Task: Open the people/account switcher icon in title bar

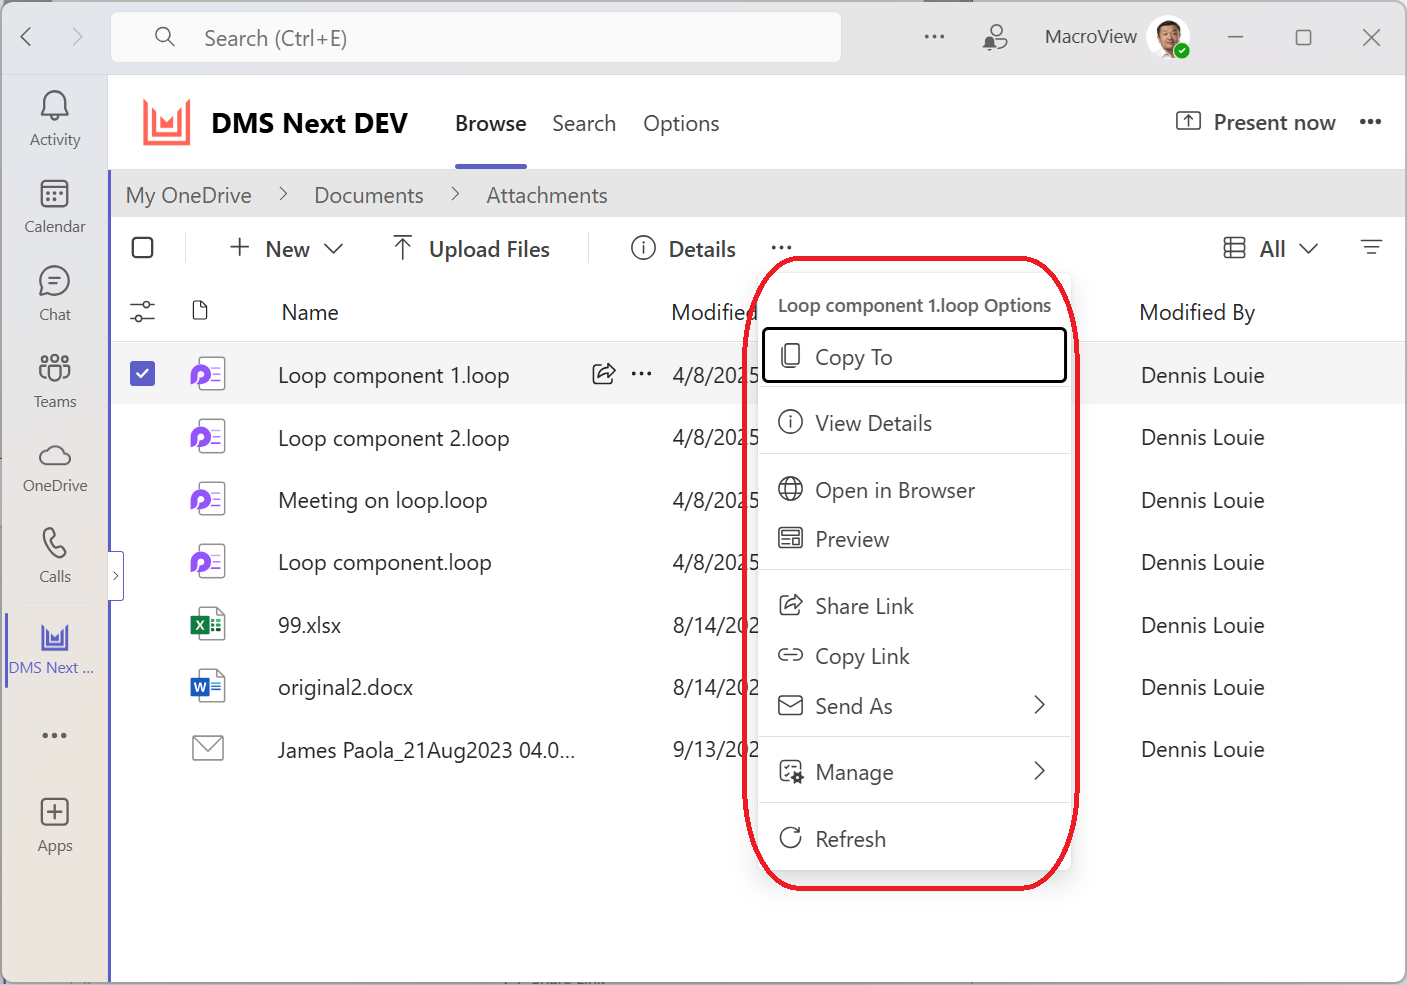Action: [994, 37]
